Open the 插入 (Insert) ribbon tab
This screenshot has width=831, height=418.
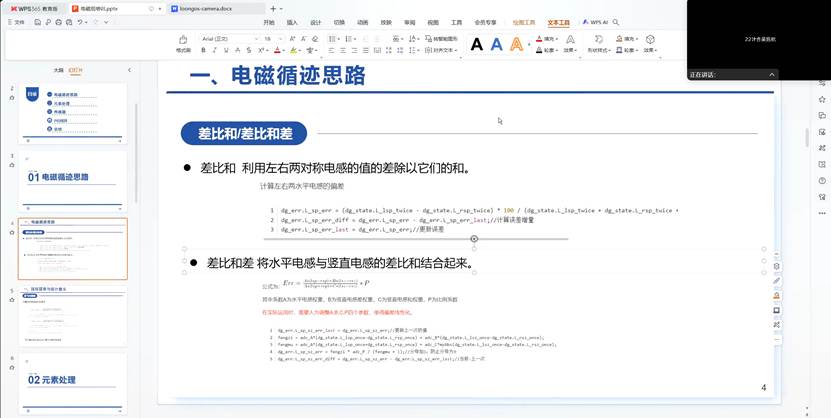292,21
